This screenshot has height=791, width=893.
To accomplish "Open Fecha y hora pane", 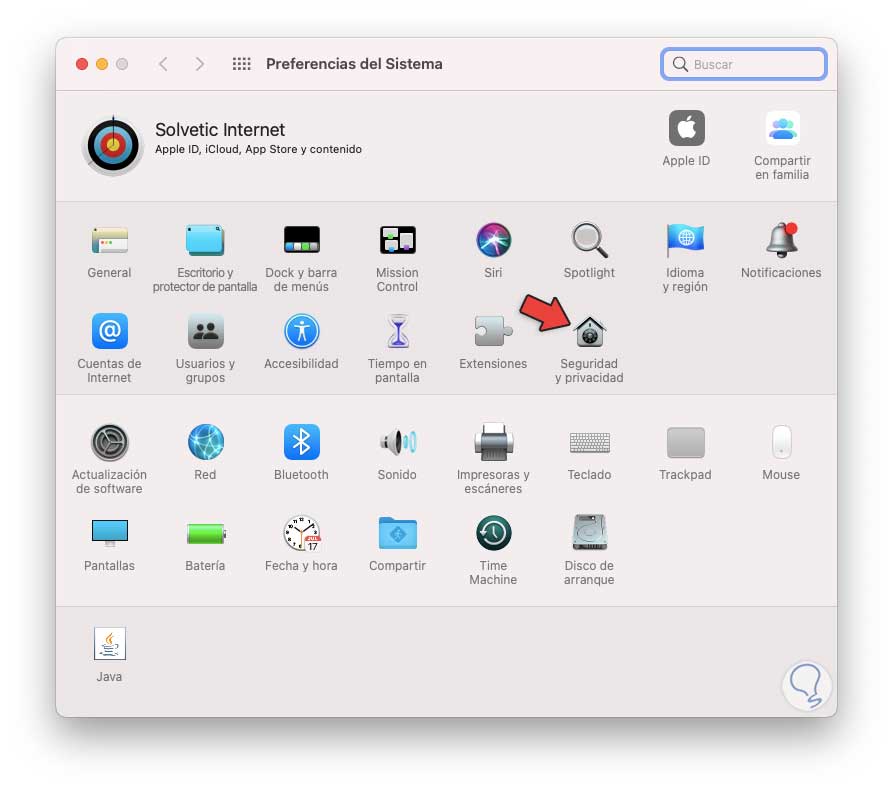I will [301, 533].
